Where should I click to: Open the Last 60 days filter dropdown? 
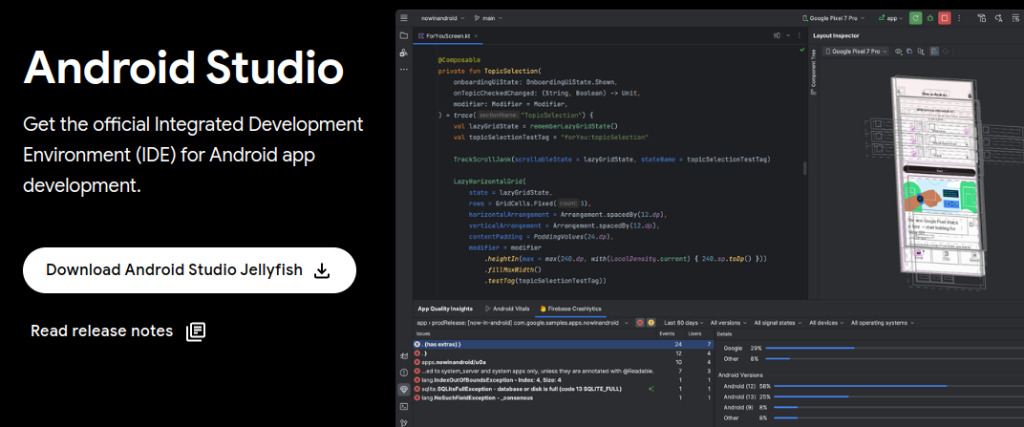coord(685,323)
